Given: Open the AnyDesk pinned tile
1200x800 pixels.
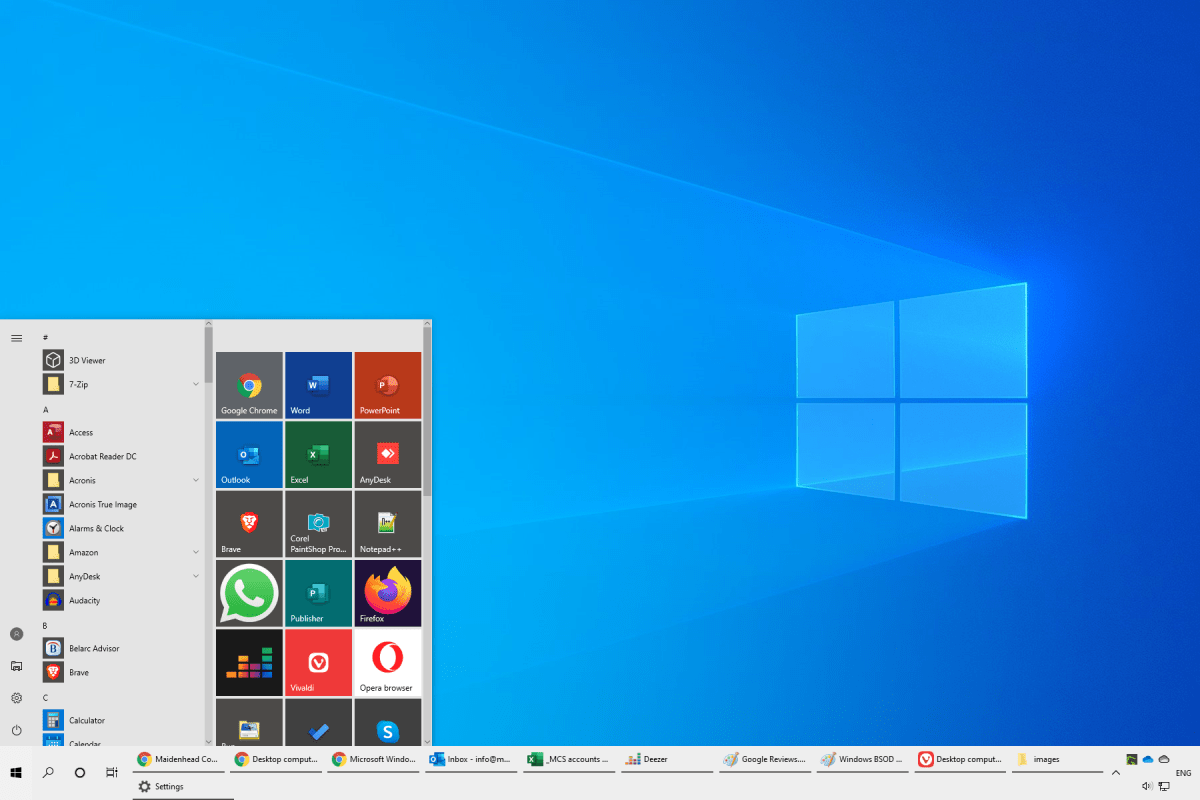Looking at the screenshot, I should coord(388,454).
